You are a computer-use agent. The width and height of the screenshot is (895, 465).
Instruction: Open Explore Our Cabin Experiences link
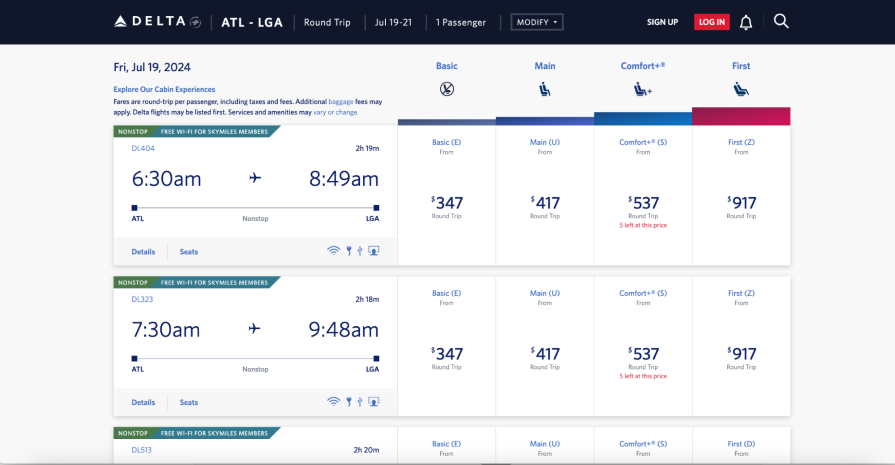click(x=164, y=89)
